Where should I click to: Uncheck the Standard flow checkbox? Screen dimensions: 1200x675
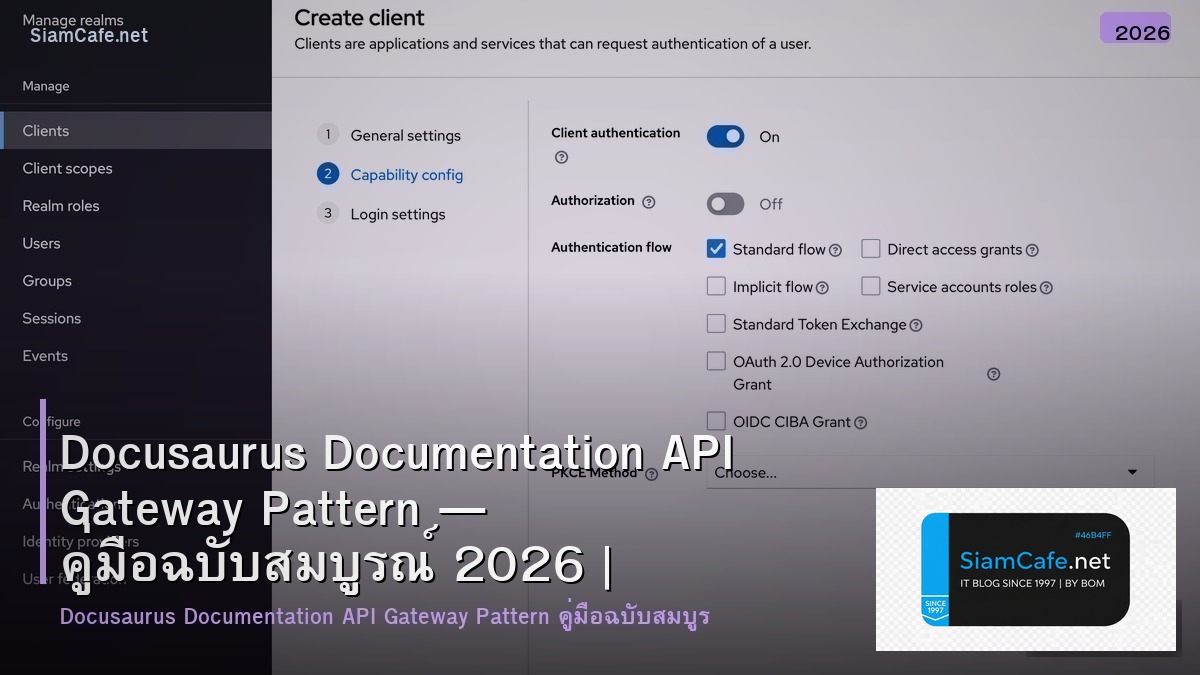point(716,249)
